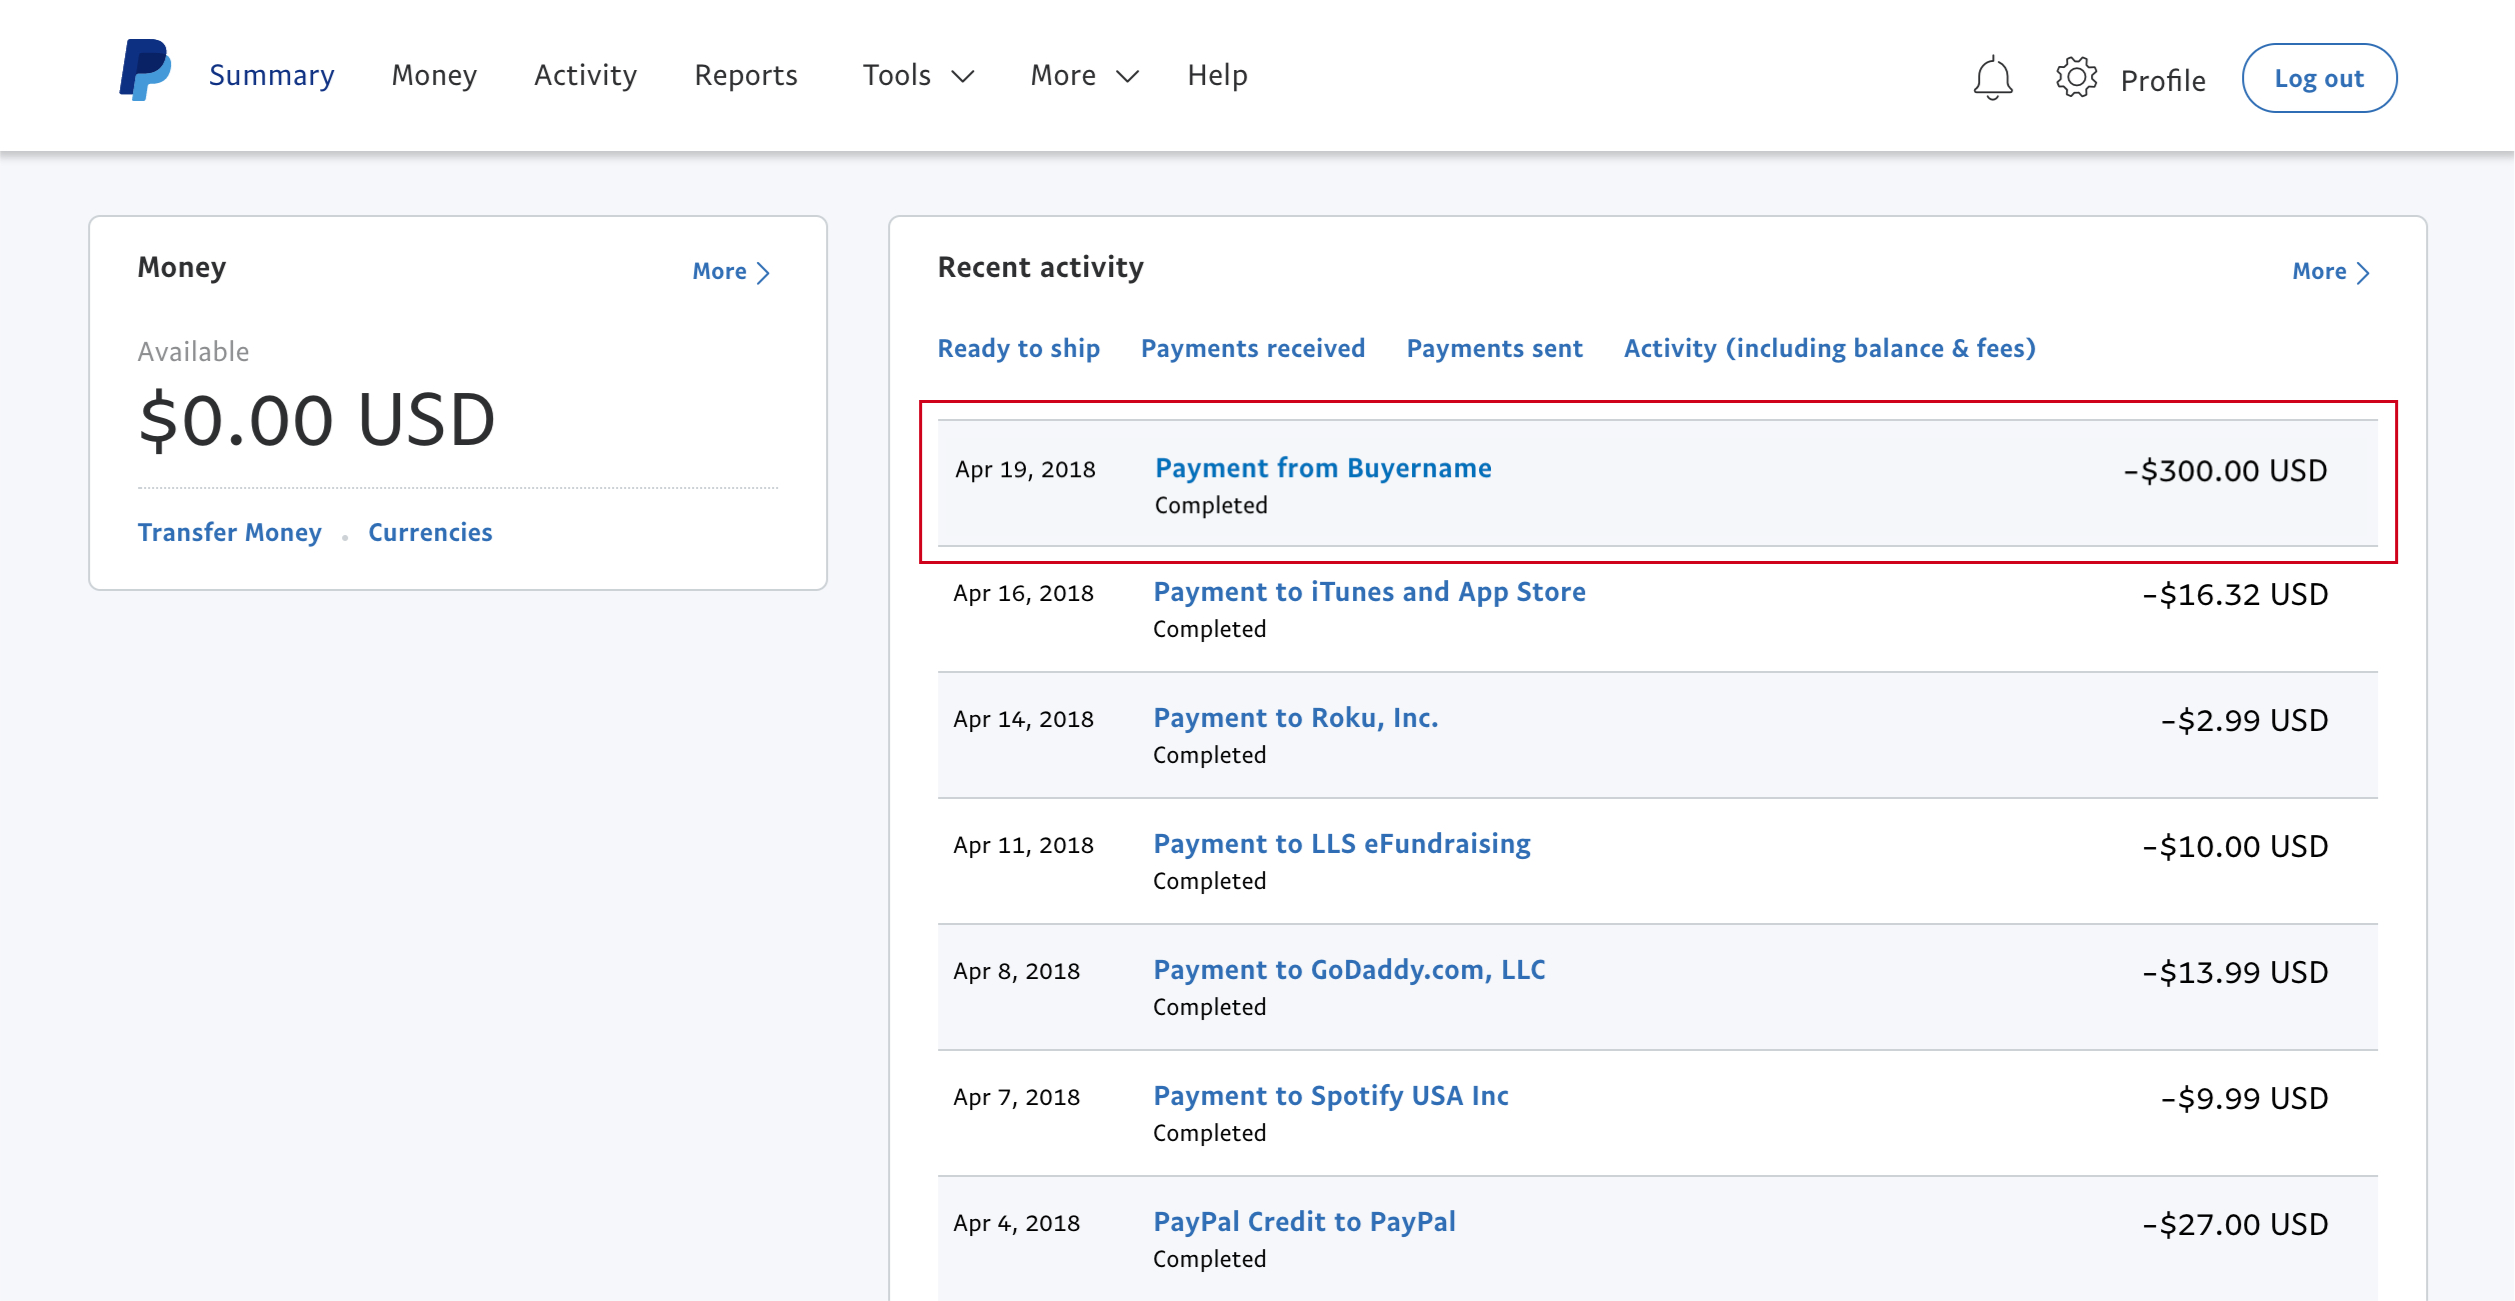
Task: Show Payments sent filter
Action: [1494, 349]
